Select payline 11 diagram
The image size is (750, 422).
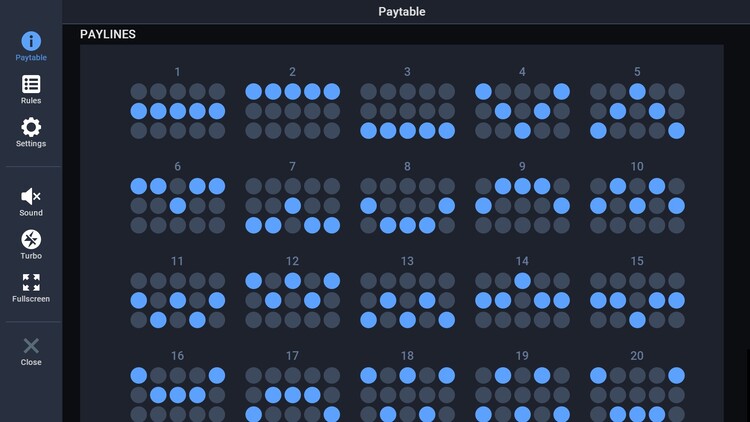coord(177,300)
